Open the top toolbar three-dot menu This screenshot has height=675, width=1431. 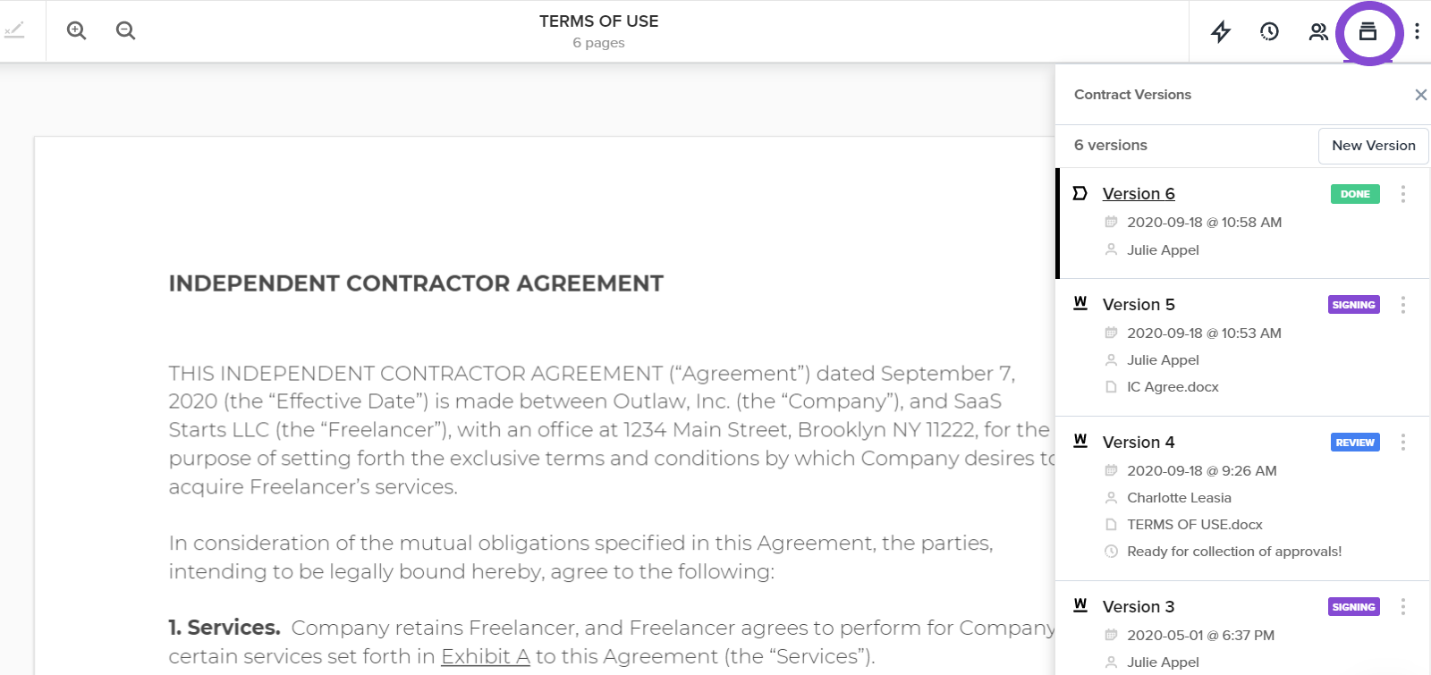tap(1416, 31)
